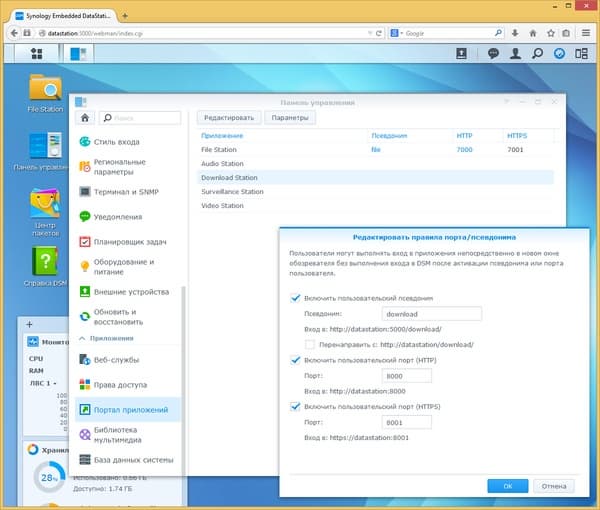The height and width of the screenshot is (510, 600).
Task: Open File Station desktop icon
Action: click(45, 93)
